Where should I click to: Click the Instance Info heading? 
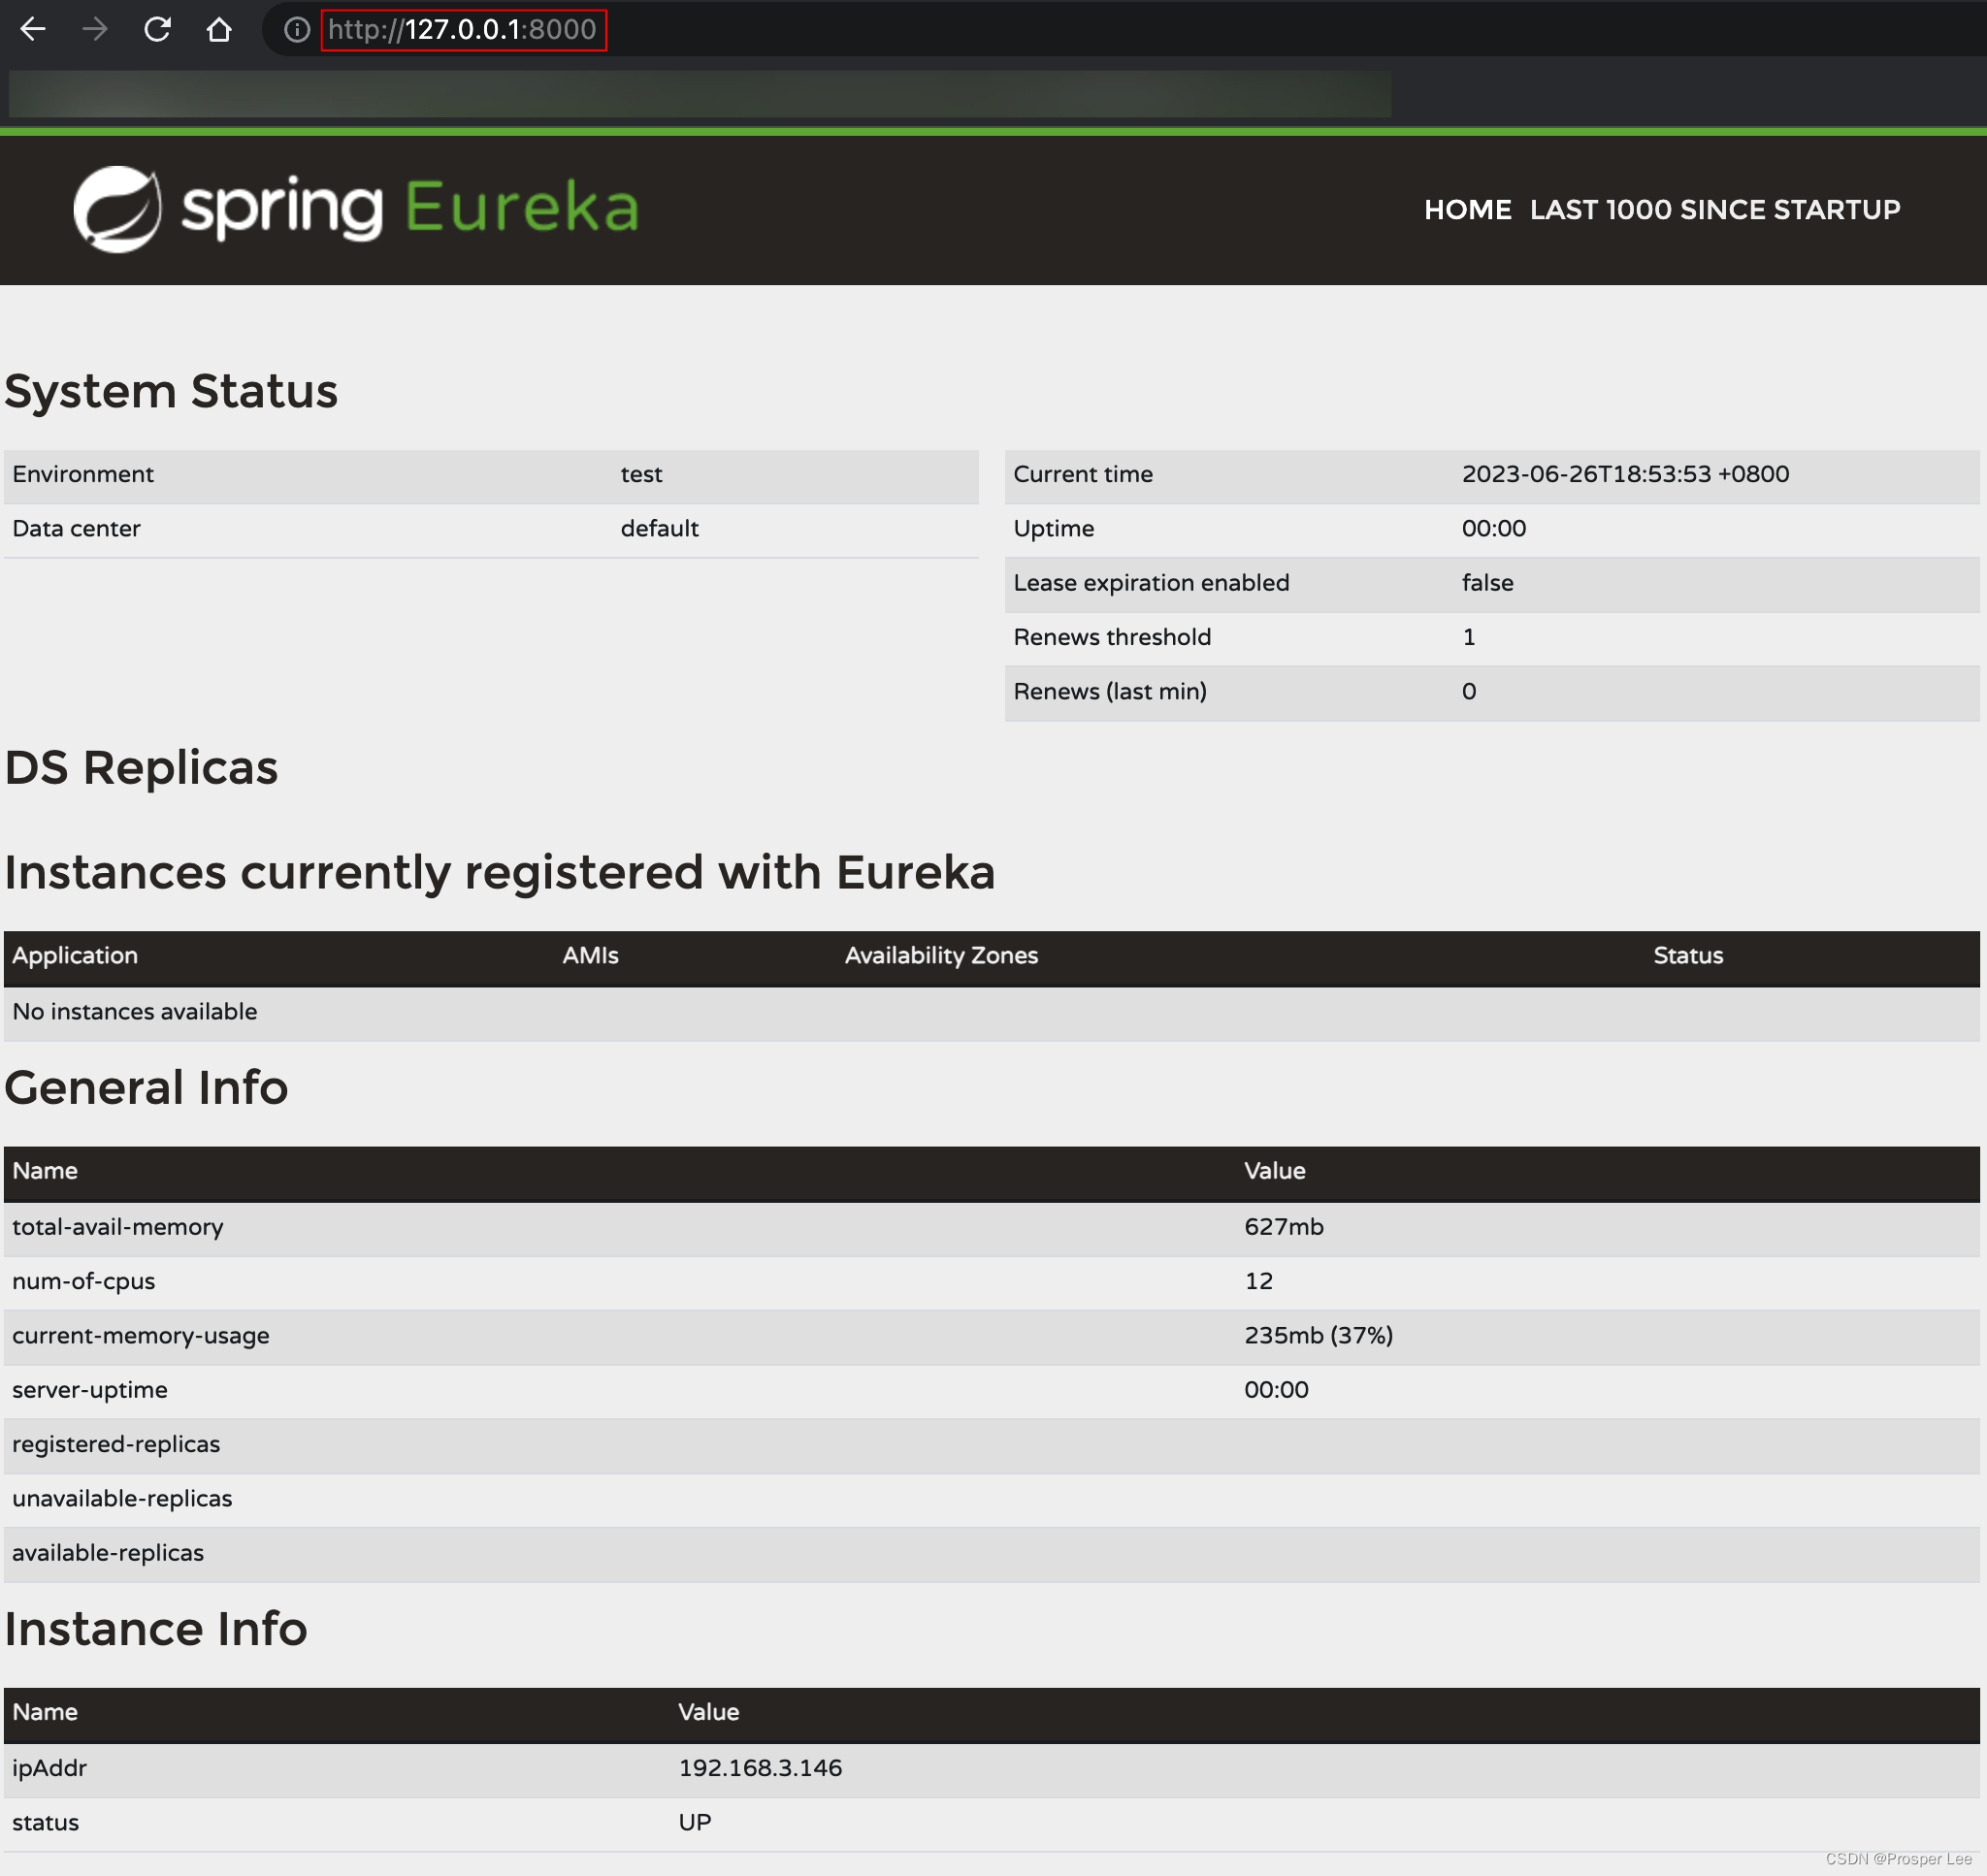[155, 1629]
